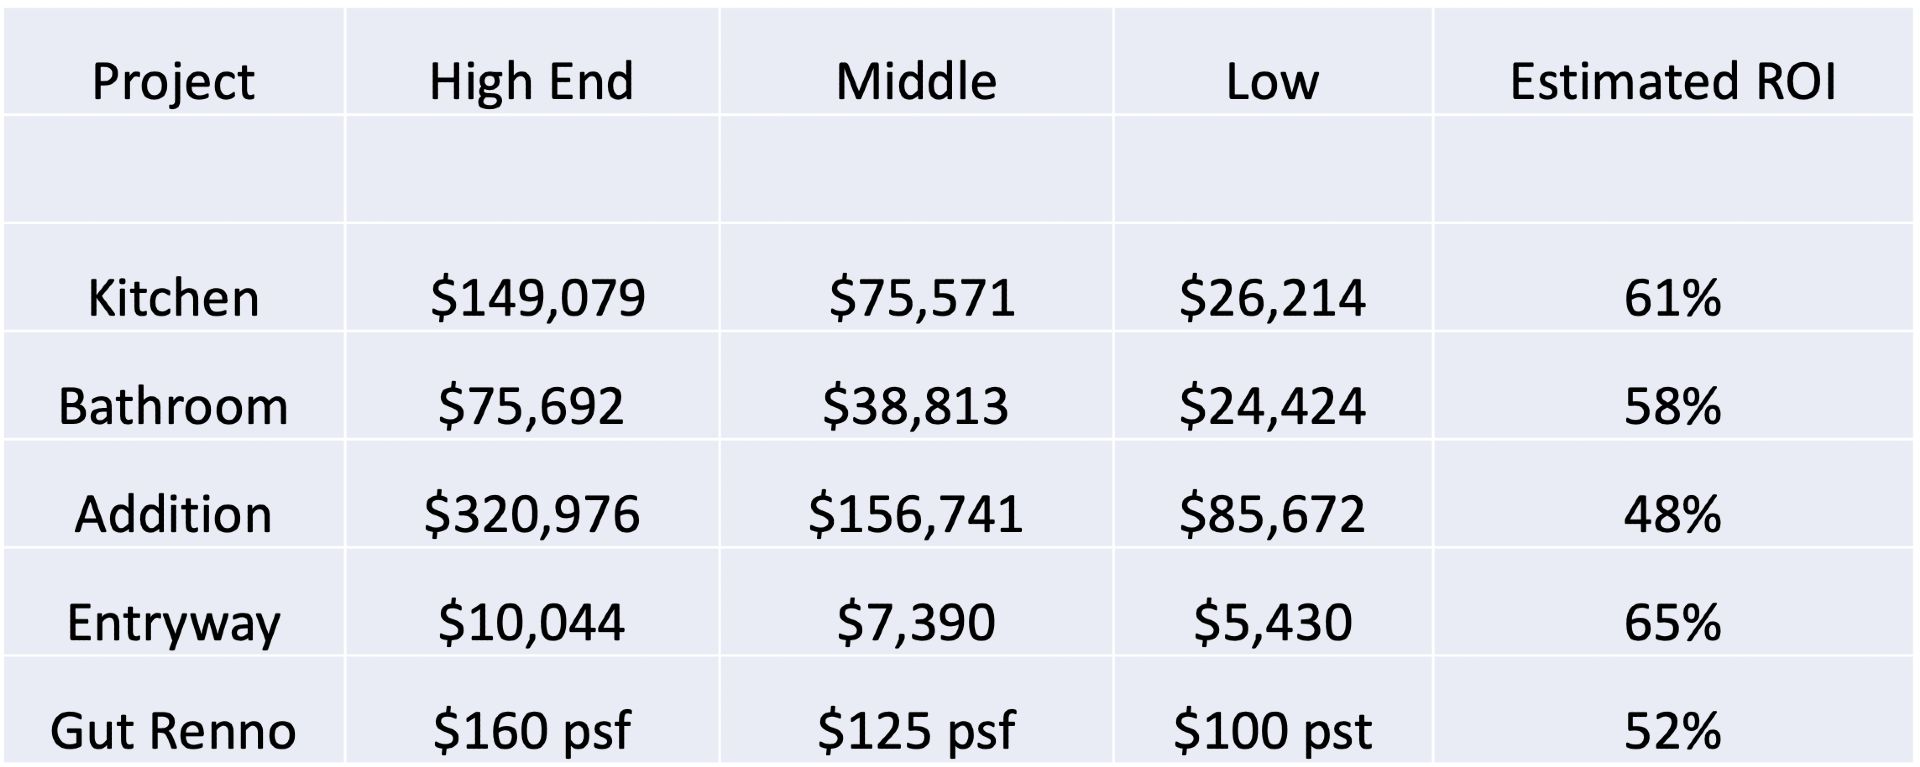
Task: Click the Bathroom row label
Action: pyautogui.click(x=173, y=406)
